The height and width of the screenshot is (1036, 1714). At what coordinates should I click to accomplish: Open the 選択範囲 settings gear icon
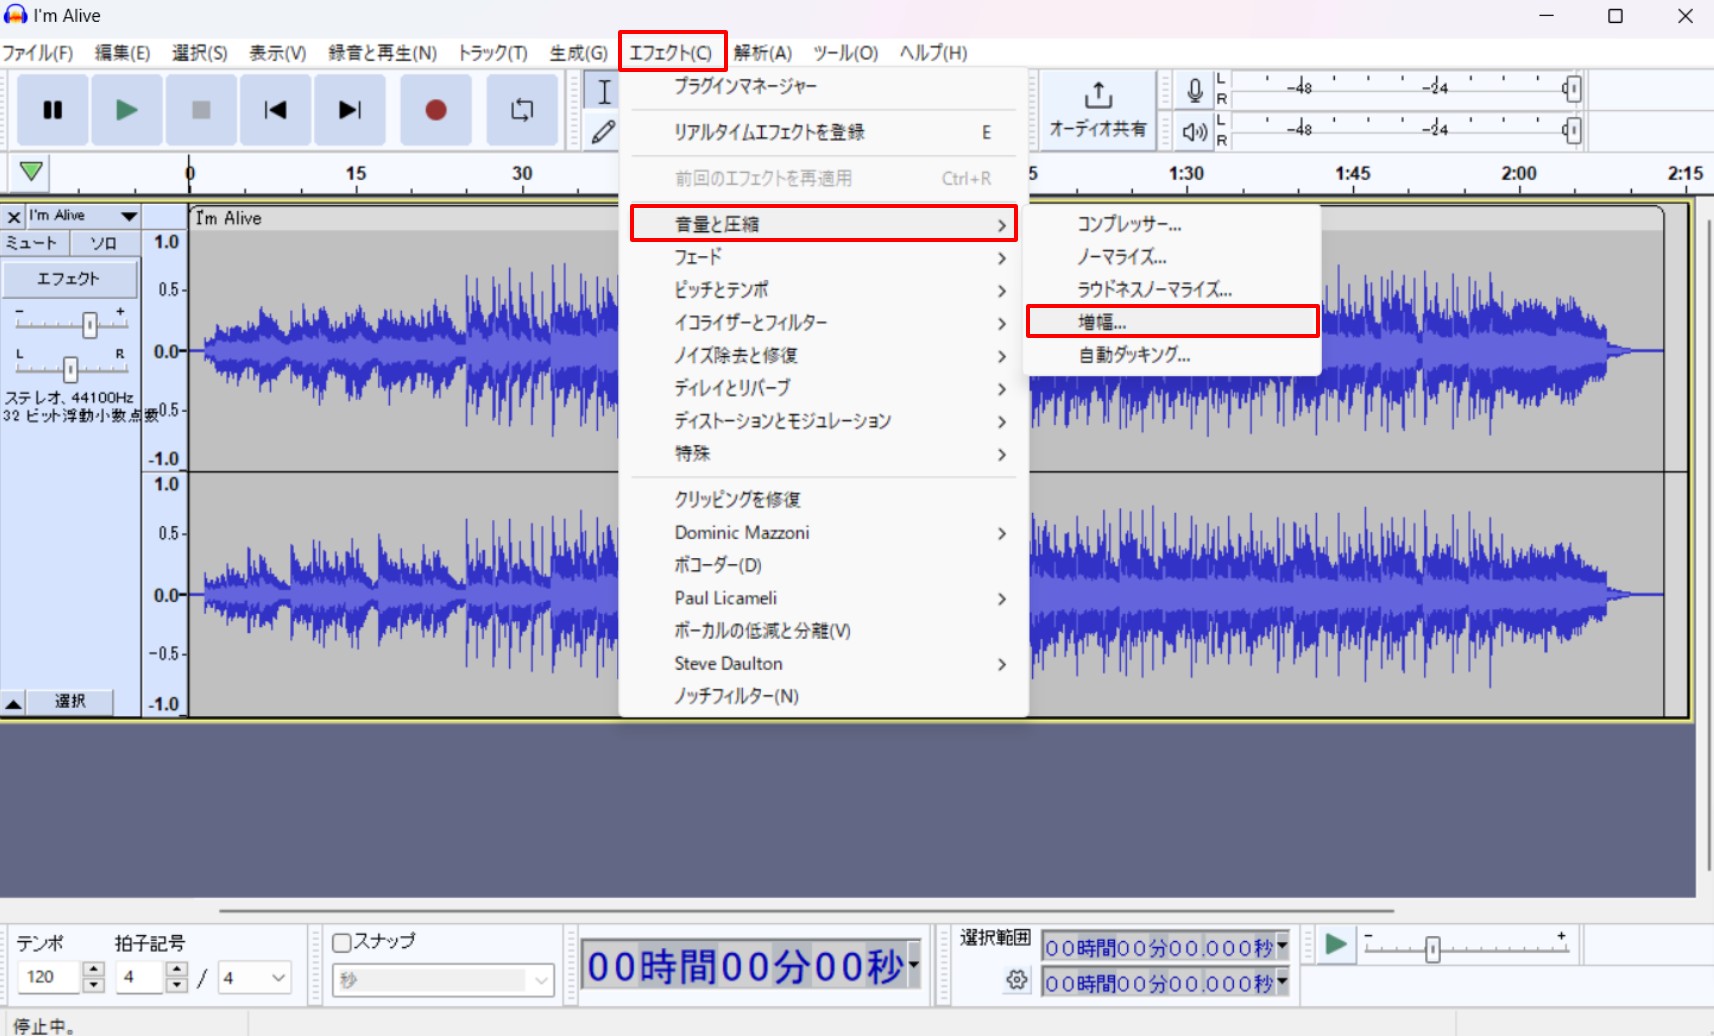tap(1017, 980)
